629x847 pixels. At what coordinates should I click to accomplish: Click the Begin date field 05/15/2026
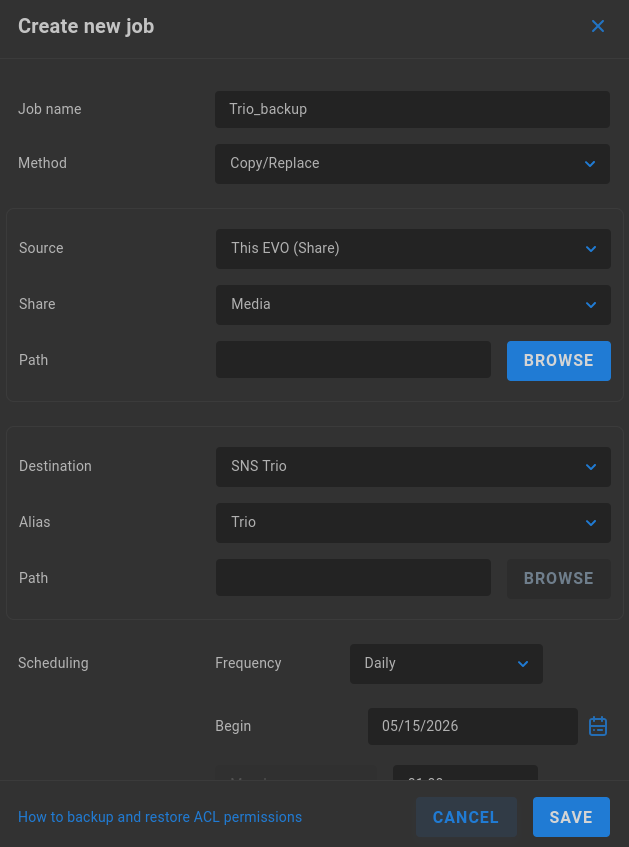coord(473,726)
